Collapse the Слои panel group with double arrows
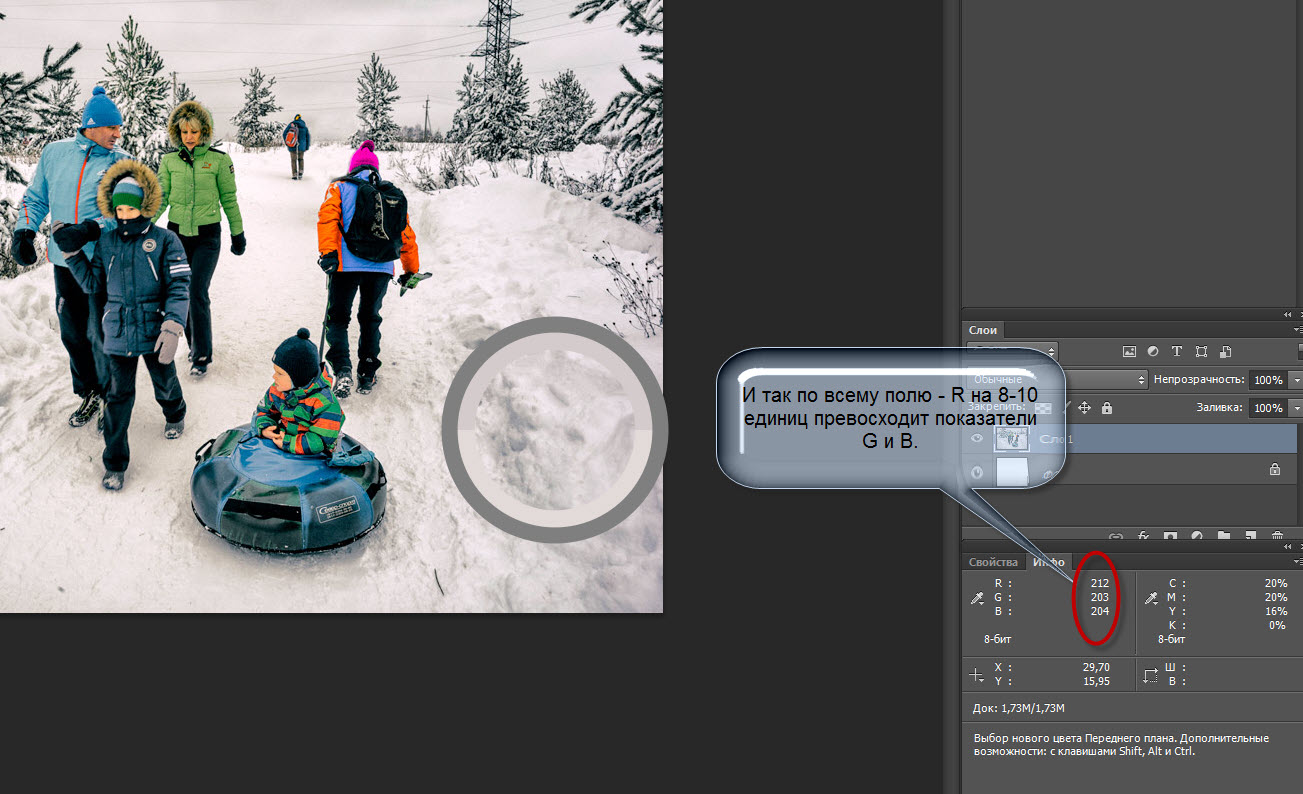Image resolution: width=1303 pixels, height=794 pixels. click(1288, 314)
